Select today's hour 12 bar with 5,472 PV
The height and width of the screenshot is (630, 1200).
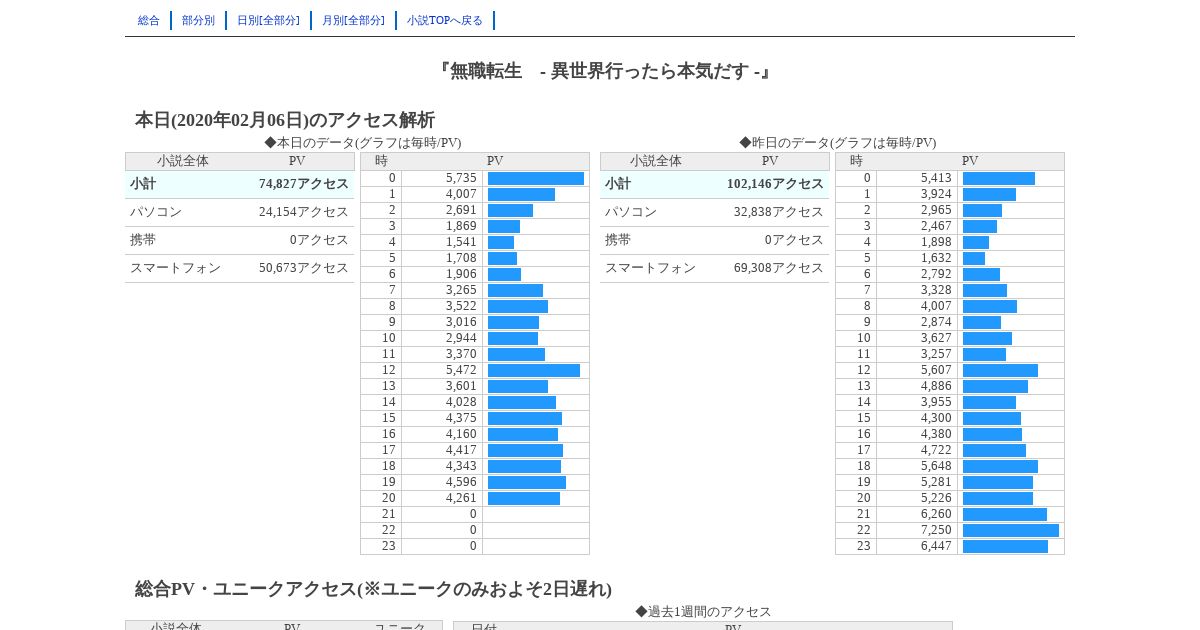point(534,371)
